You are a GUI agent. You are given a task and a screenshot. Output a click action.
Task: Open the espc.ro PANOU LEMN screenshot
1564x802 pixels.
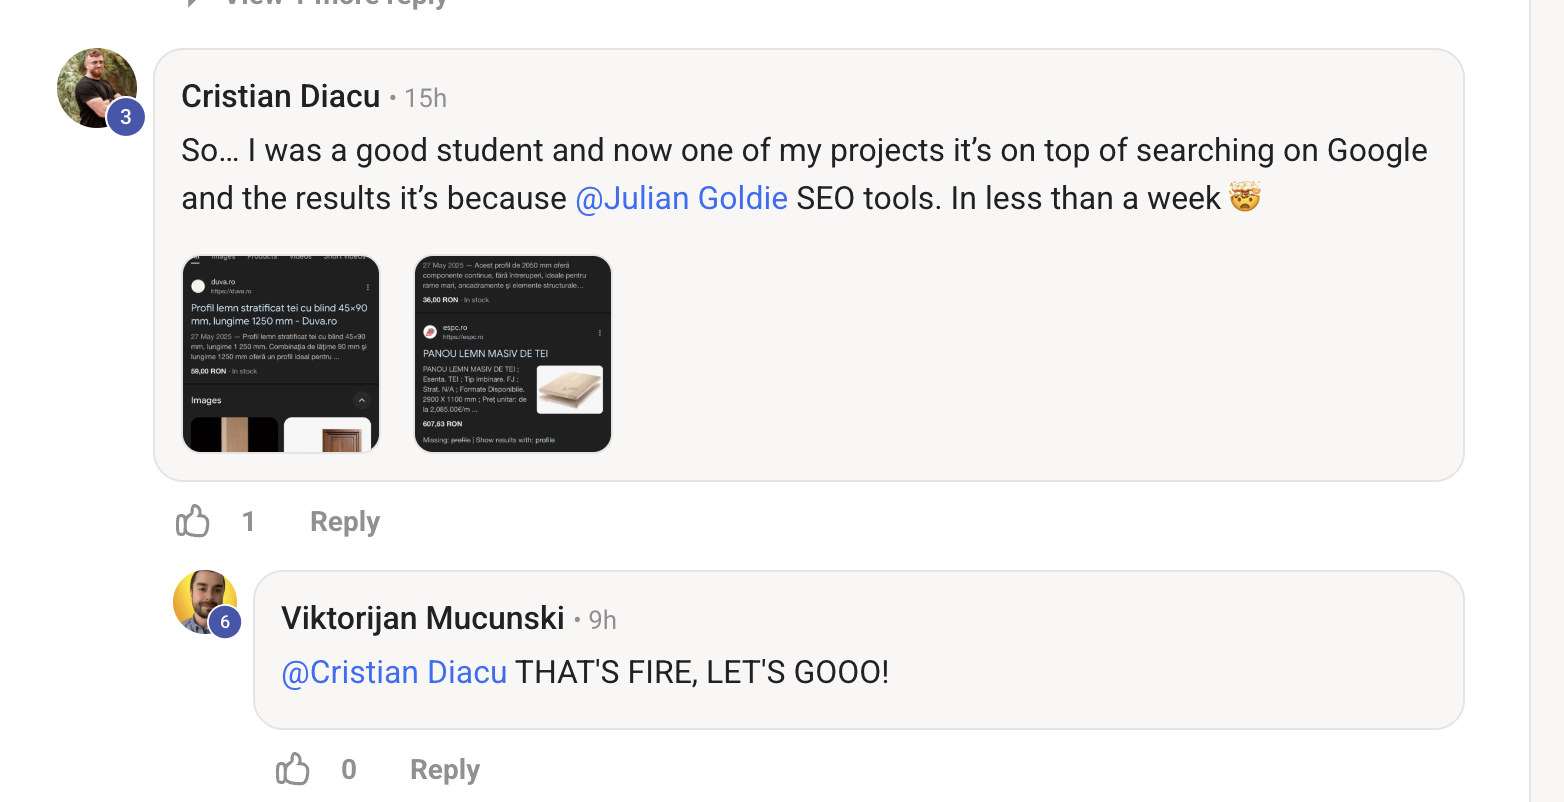pos(513,354)
